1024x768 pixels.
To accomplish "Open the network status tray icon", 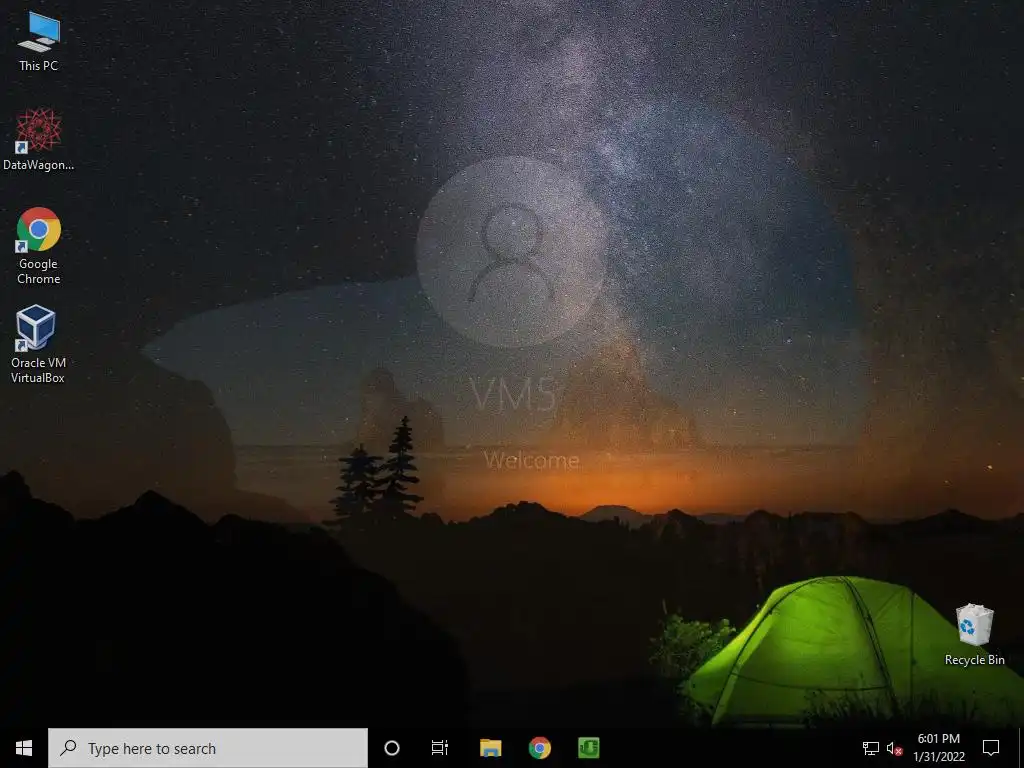I will tap(871, 748).
